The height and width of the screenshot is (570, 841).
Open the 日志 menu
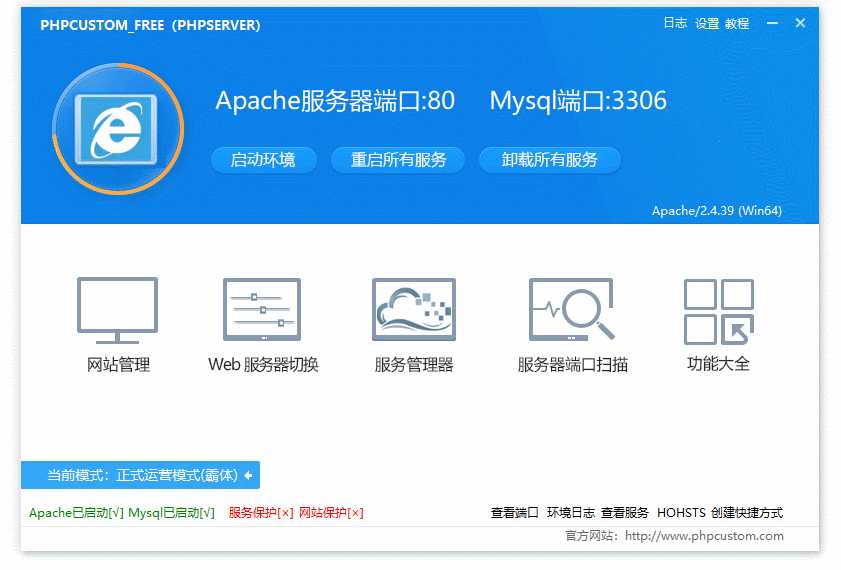[675, 23]
